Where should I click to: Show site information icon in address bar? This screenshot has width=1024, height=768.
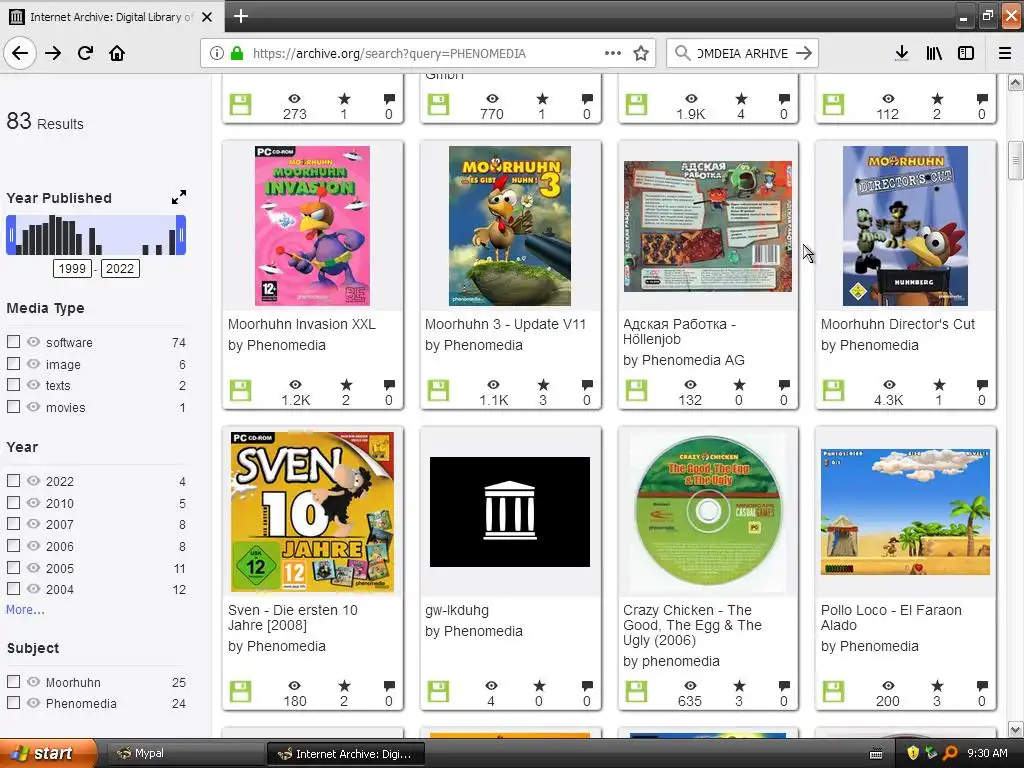[217, 53]
